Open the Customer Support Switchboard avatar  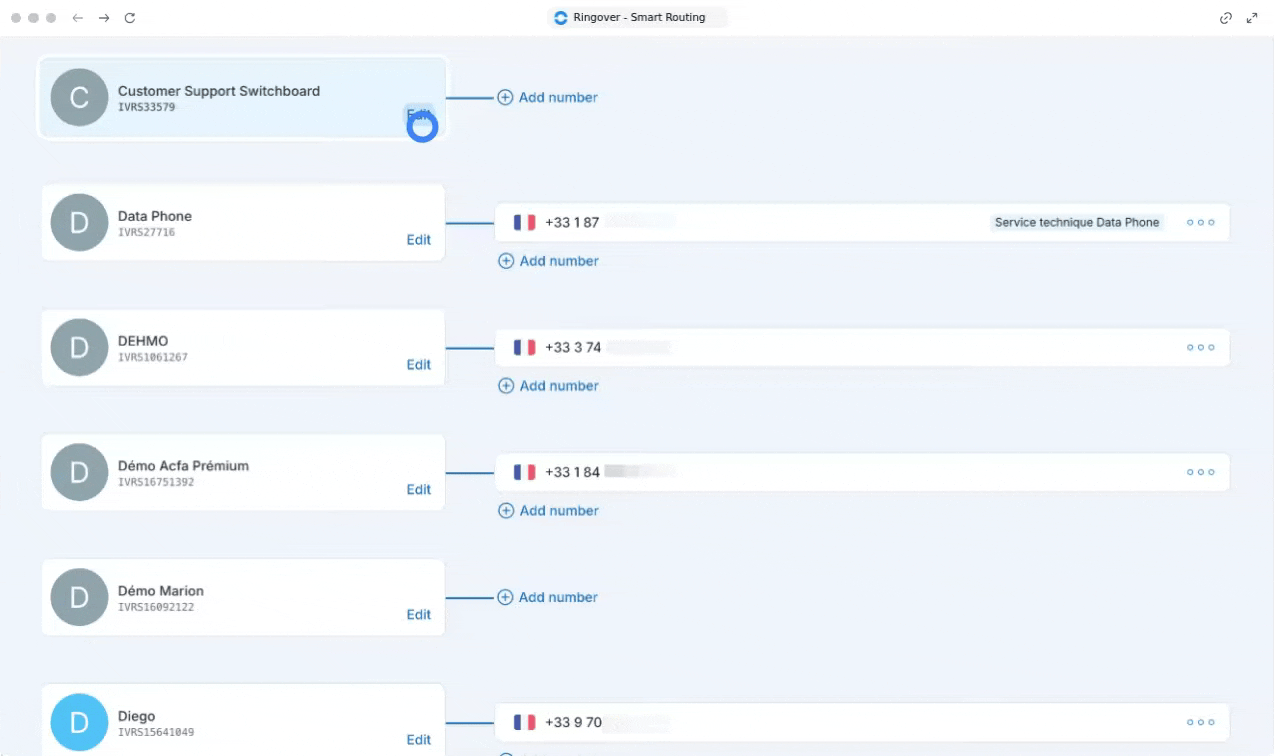click(79, 97)
